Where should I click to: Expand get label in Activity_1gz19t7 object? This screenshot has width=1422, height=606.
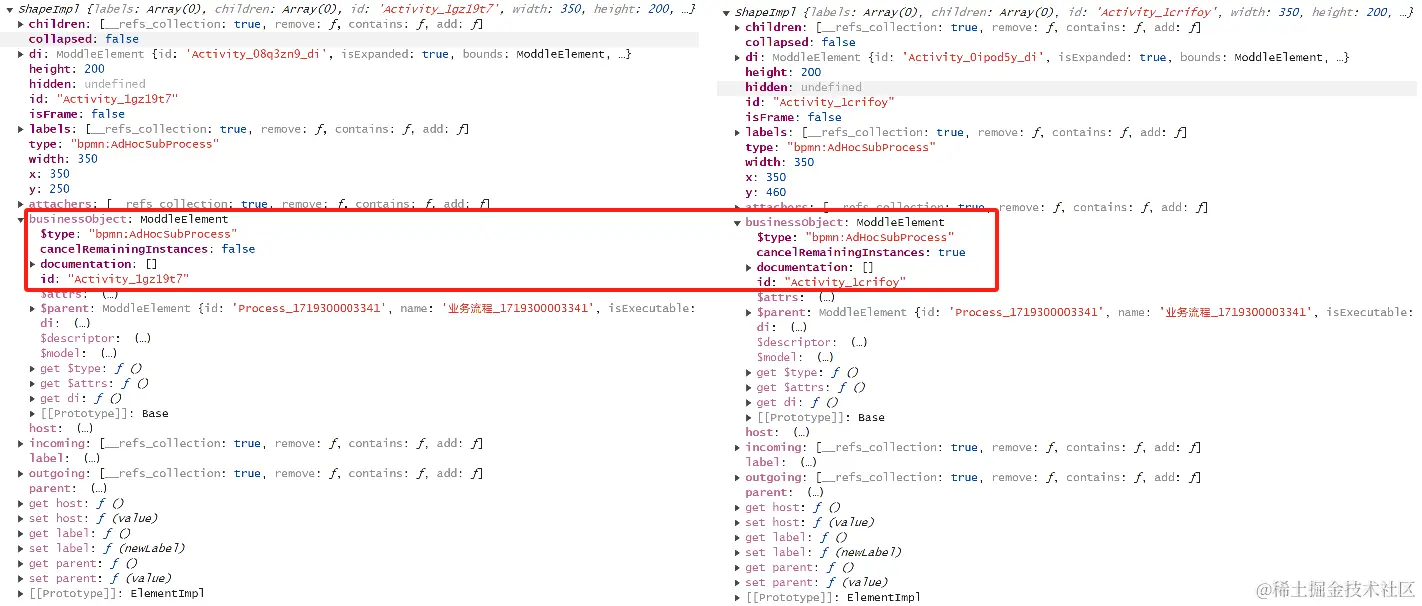pos(21,534)
